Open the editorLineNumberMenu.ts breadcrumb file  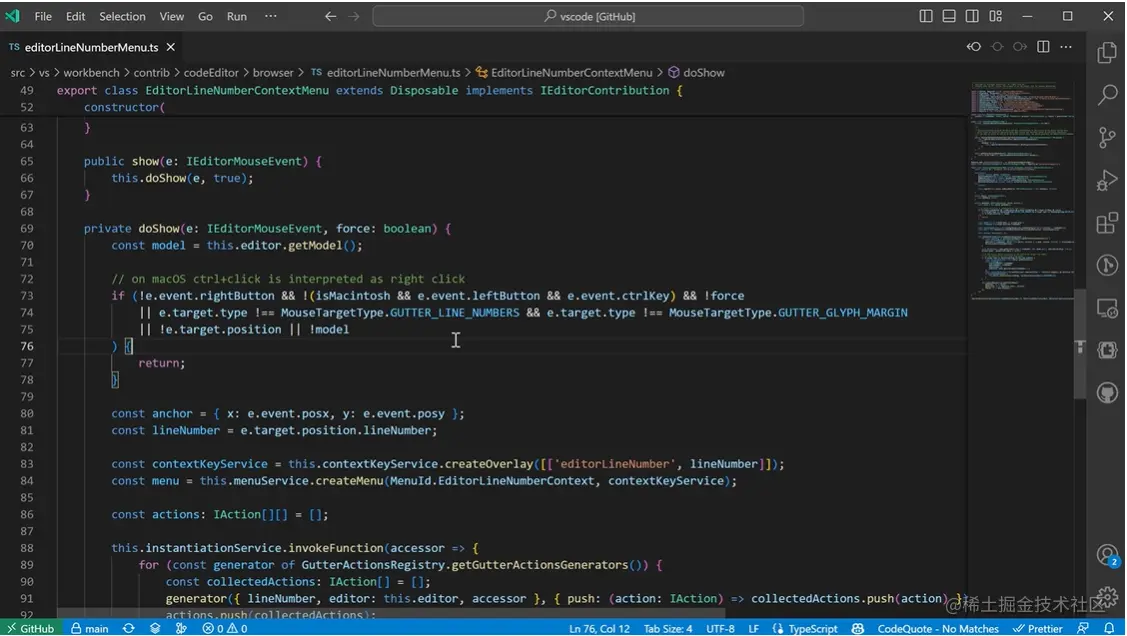click(x=385, y=73)
